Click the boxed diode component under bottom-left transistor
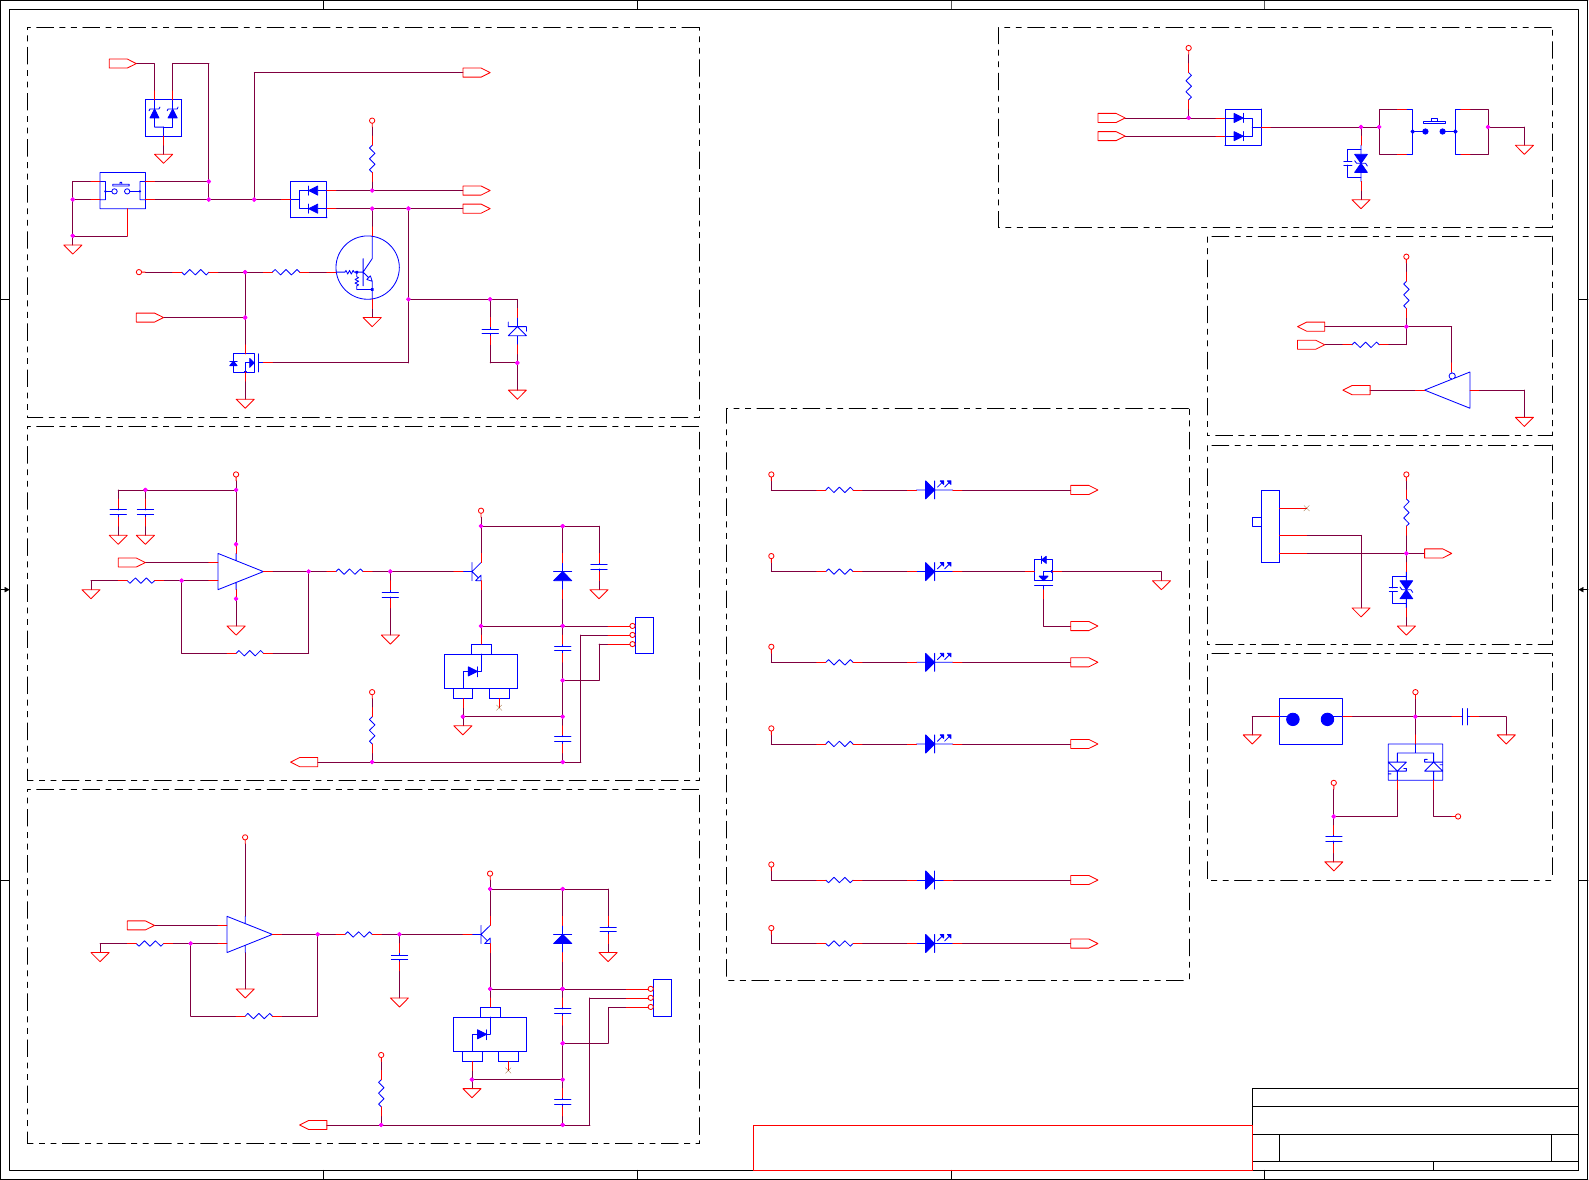The width and height of the screenshot is (1589, 1180). click(x=490, y=1034)
